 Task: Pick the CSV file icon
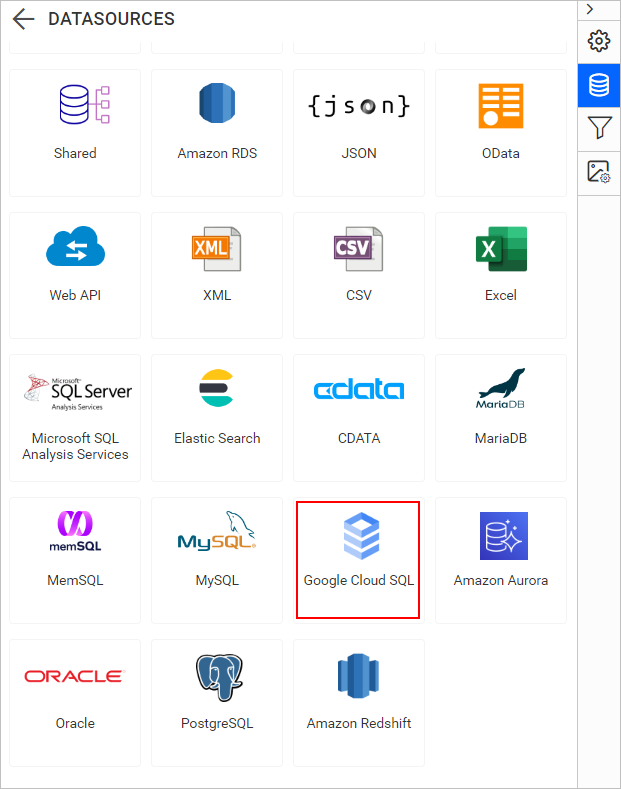359,249
